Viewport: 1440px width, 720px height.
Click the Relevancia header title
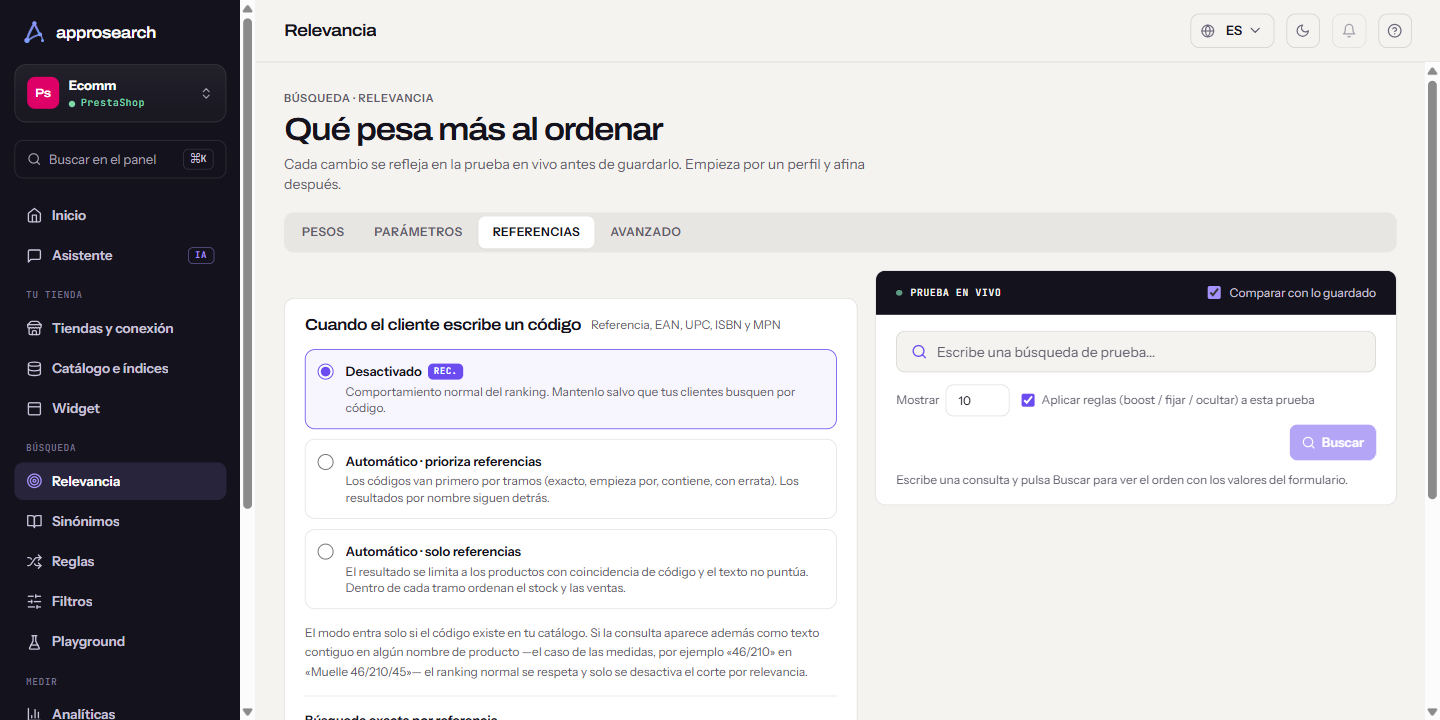pos(330,30)
